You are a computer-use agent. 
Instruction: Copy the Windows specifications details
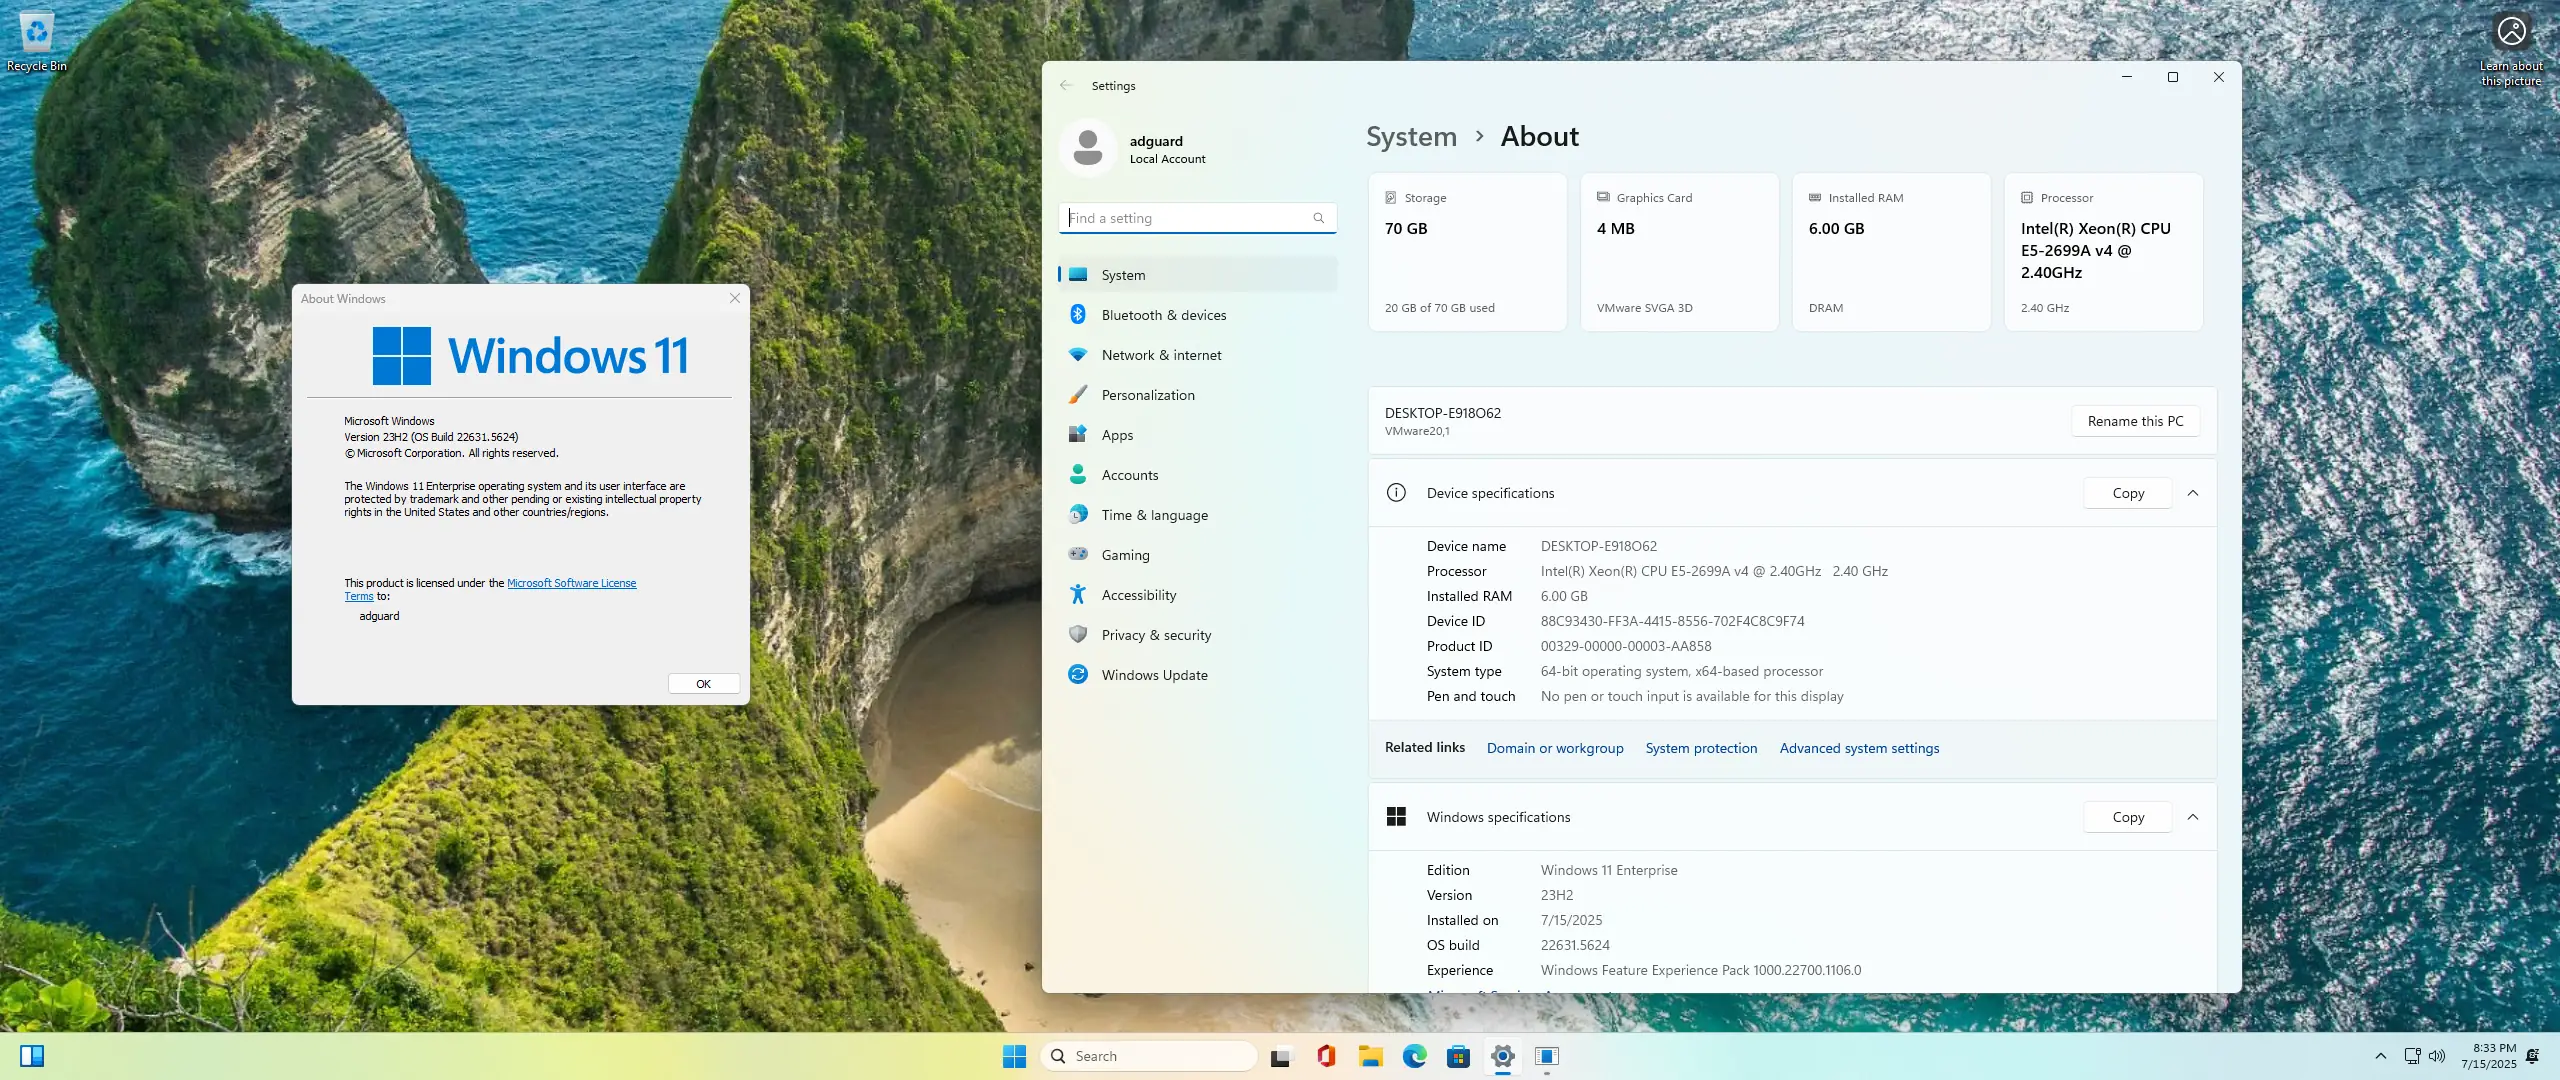click(x=2126, y=816)
